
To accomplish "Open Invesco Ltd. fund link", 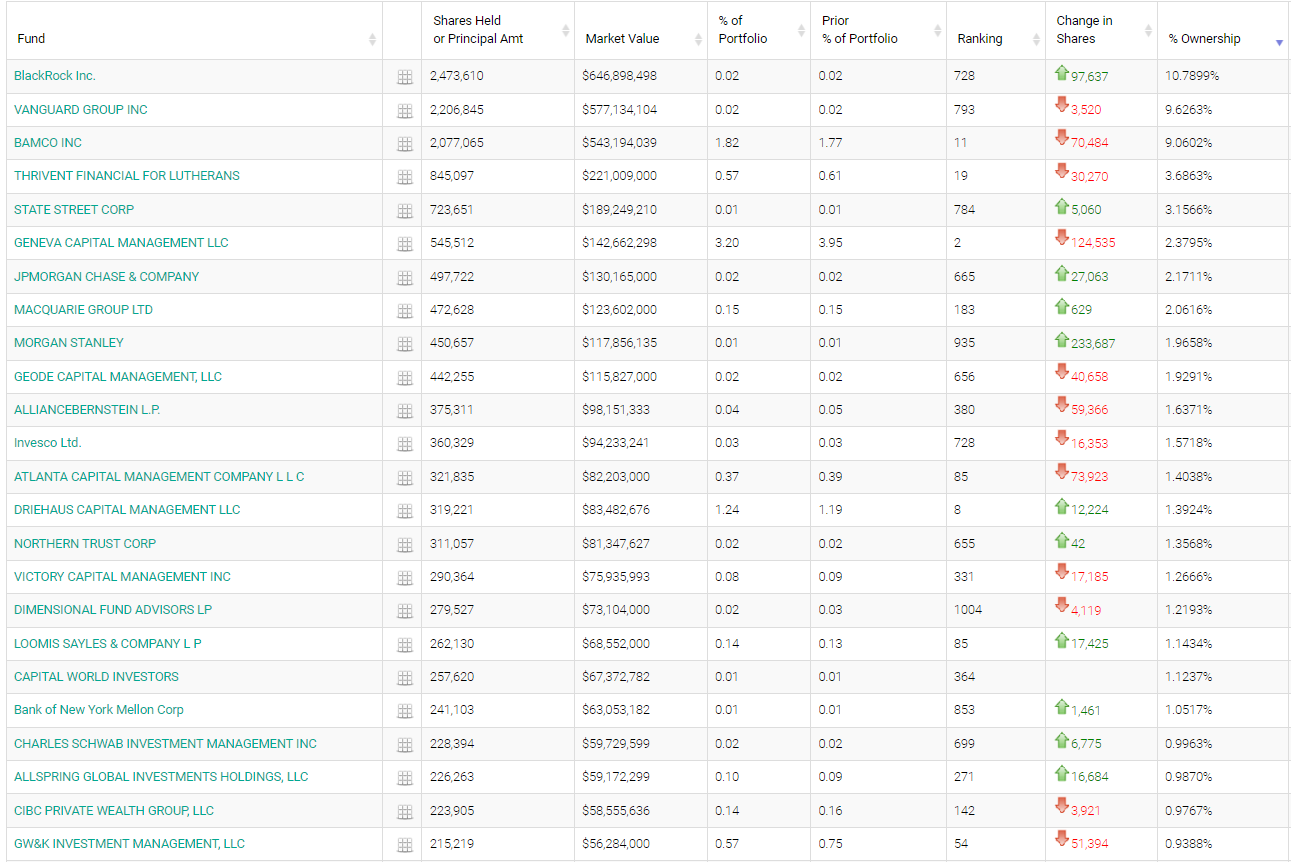I will pos(48,443).
